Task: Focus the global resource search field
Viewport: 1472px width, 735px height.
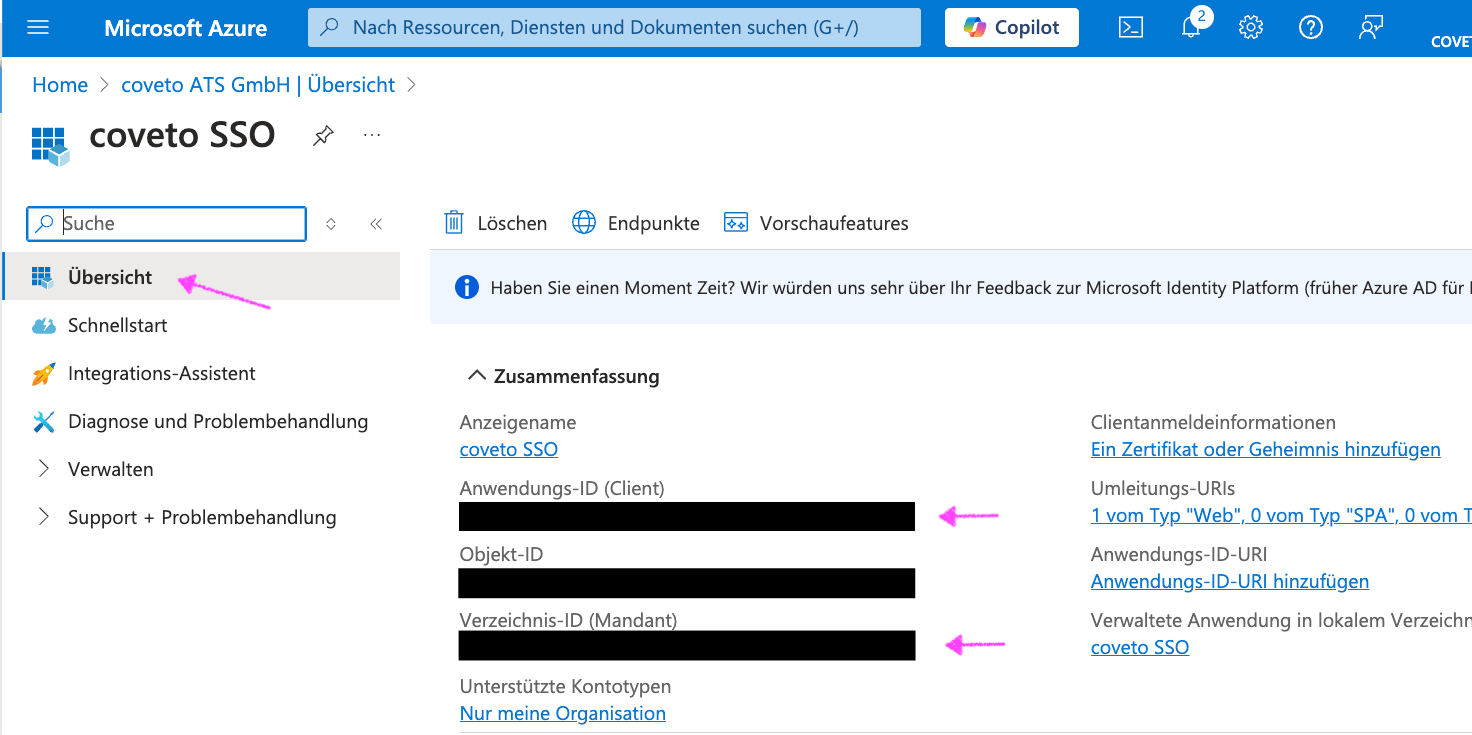Action: (x=614, y=28)
